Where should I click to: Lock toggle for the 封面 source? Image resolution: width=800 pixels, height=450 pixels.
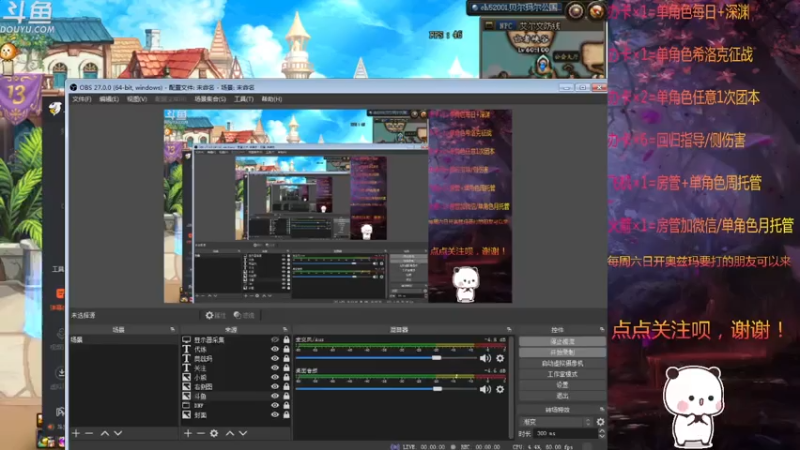point(286,415)
